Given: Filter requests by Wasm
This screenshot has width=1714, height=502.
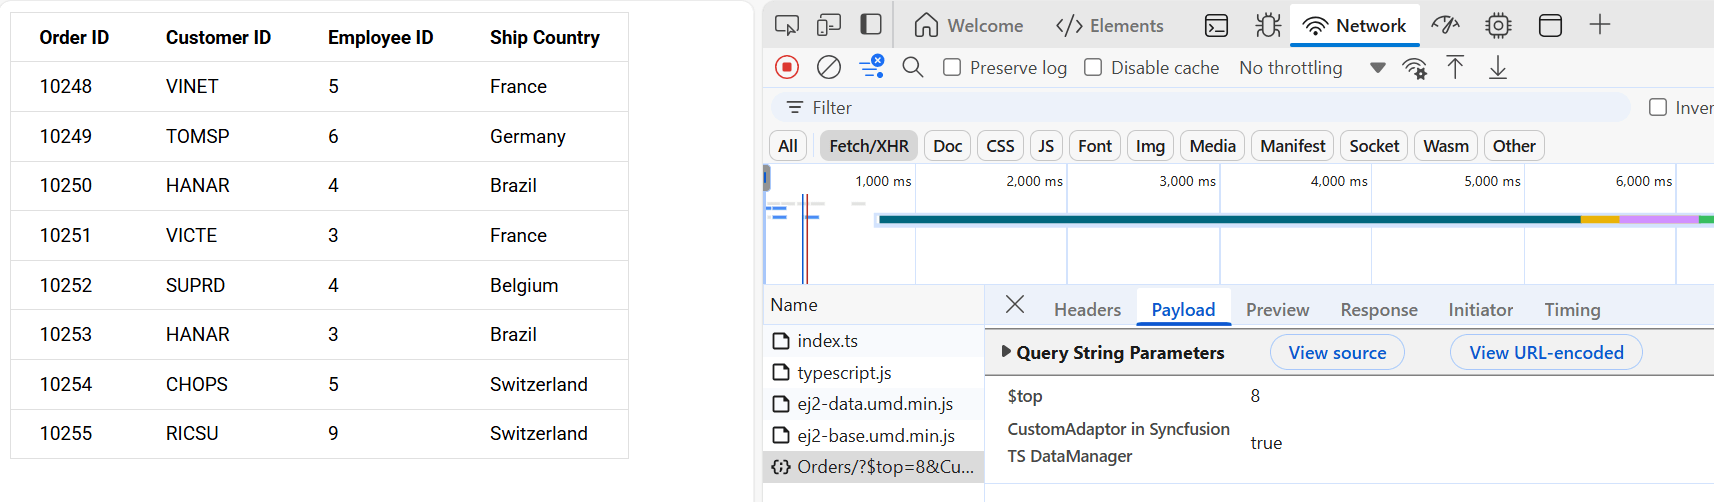Looking at the screenshot, I should point(1446,146).
